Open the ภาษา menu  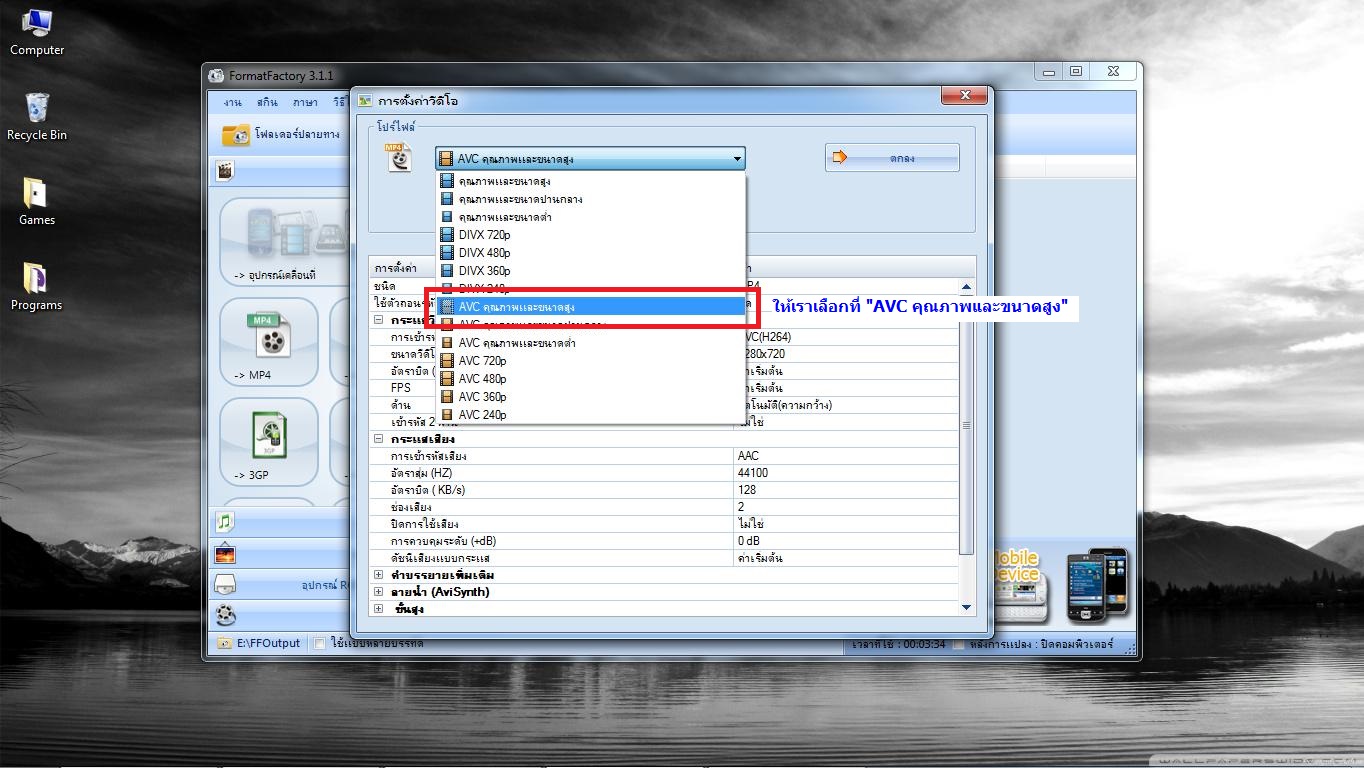click(x=305, y=102)
